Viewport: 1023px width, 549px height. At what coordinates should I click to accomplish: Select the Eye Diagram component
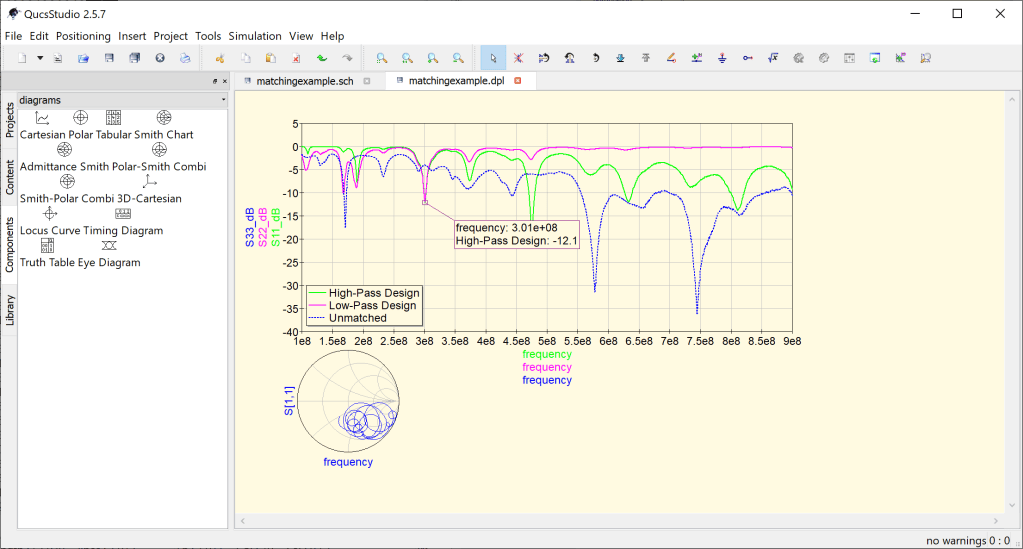(x=109, y=253)
